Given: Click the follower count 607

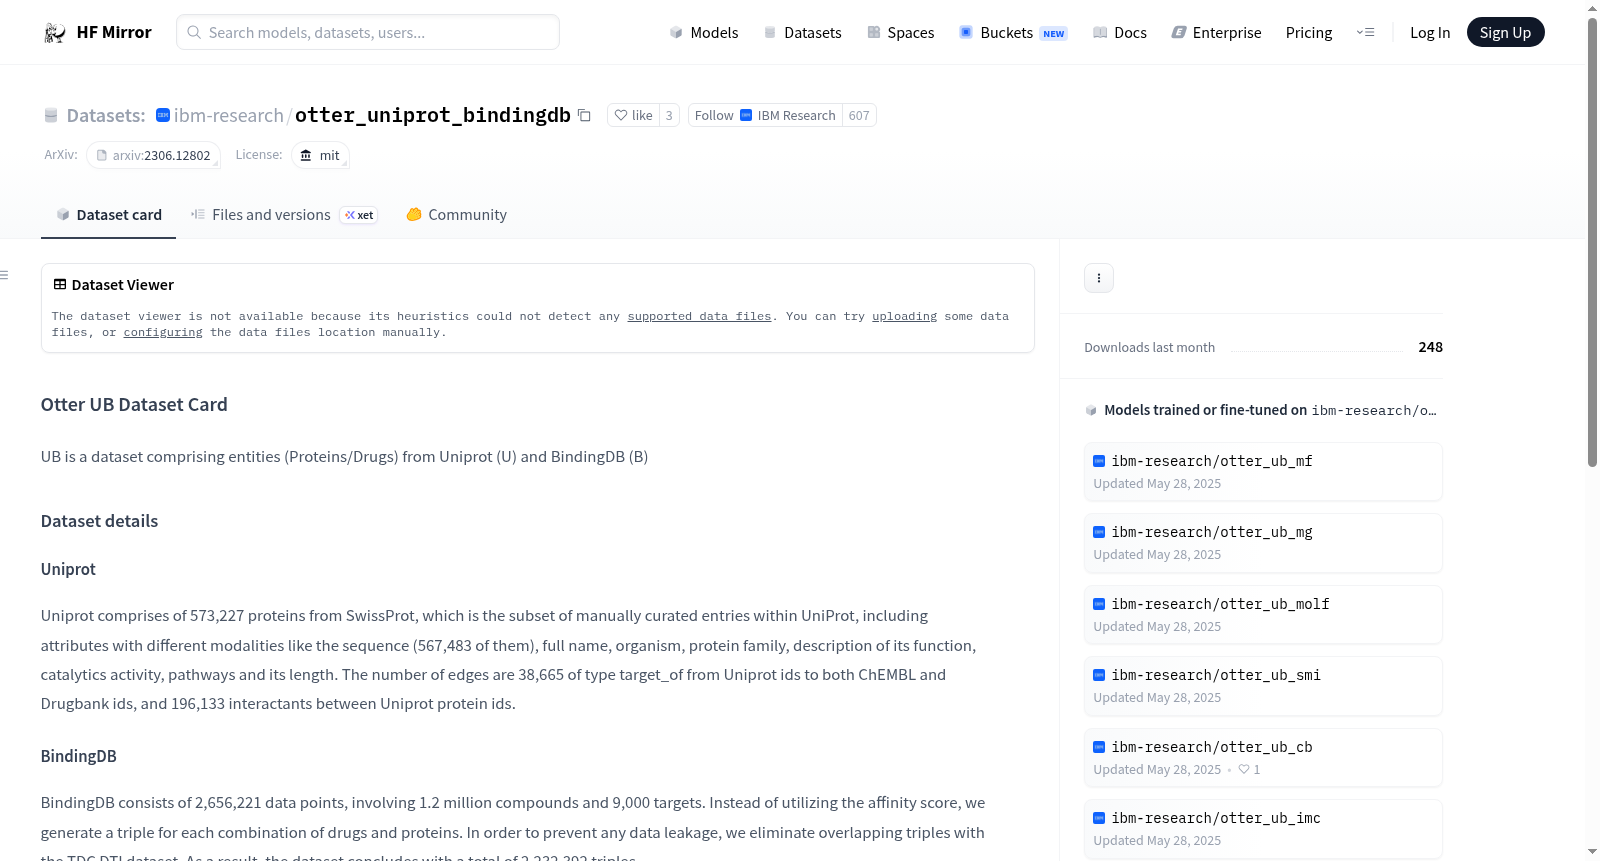Looking at the screenshot, I should coord(859,116).
